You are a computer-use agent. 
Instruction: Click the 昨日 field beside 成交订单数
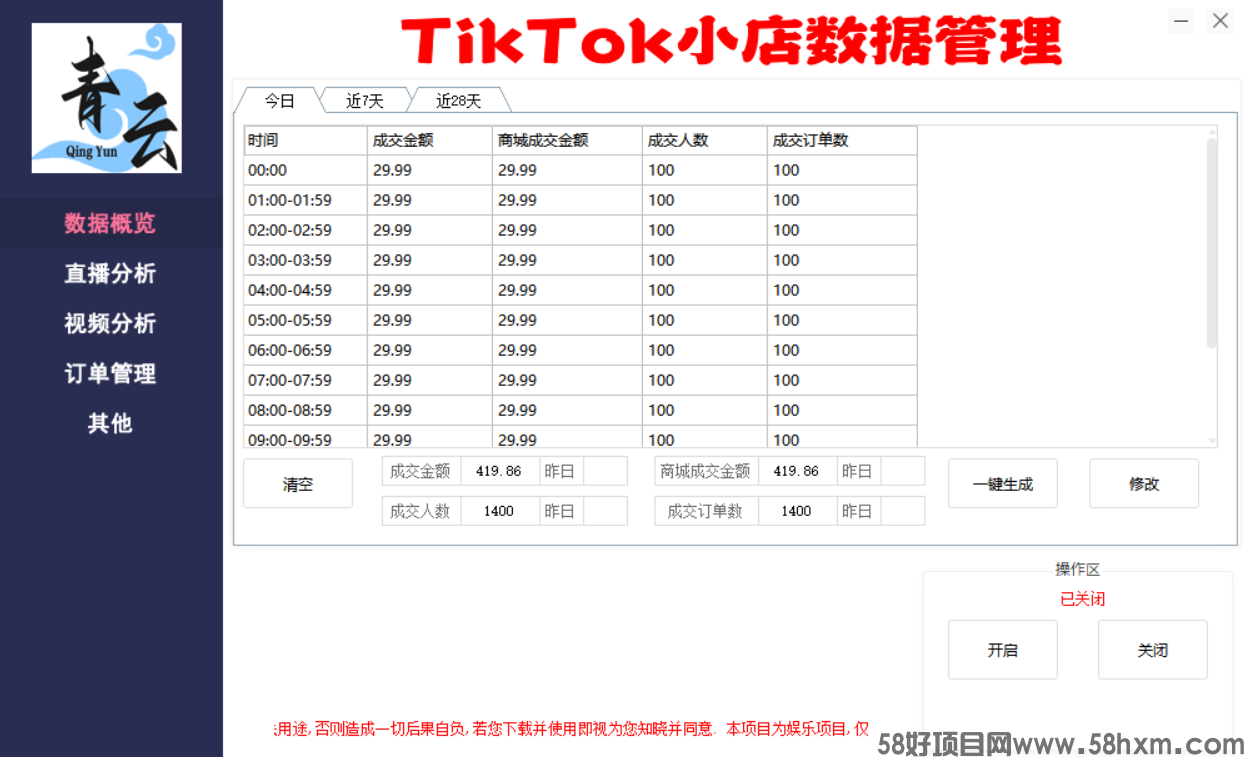902,511
